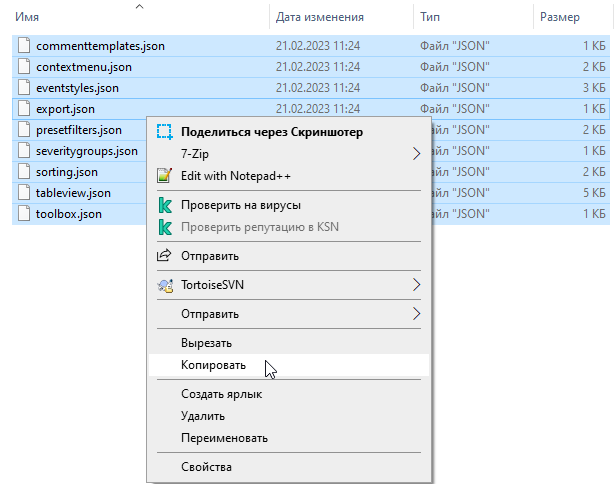
Task: Open Свойства for the selected files
Action: click(206, 467)
